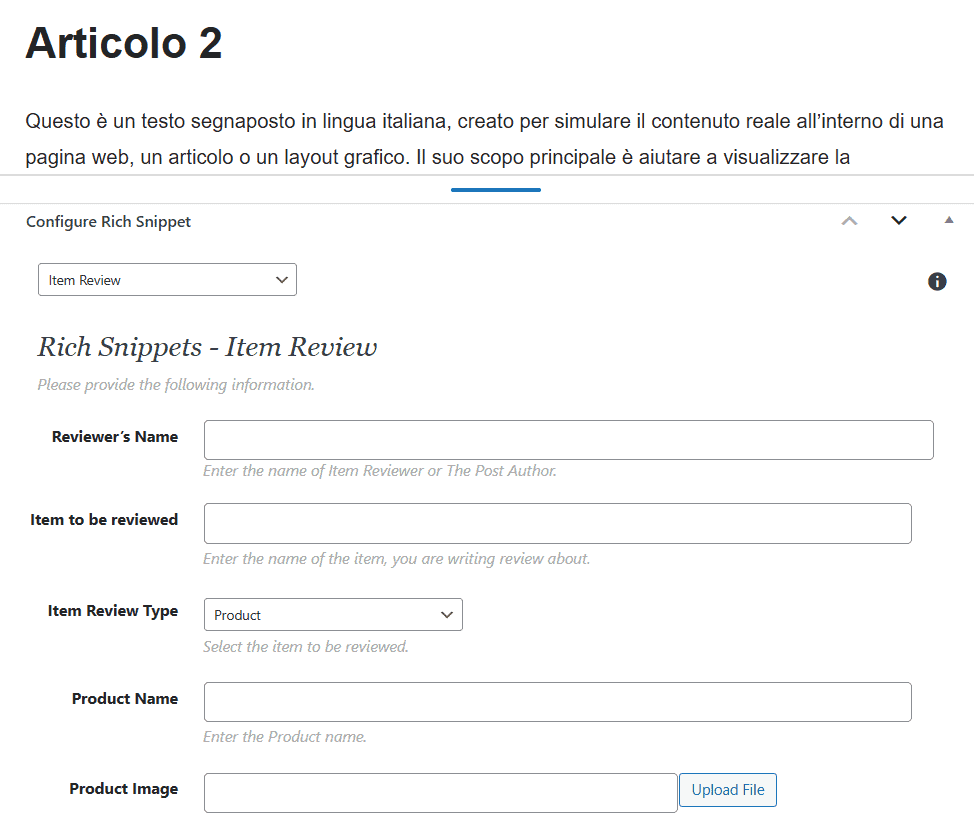This screenshot has width=974, height=820.
Task: Open the chevron on the Item Review dropdown
Action: pyautogui.click(x=281, y=279)
